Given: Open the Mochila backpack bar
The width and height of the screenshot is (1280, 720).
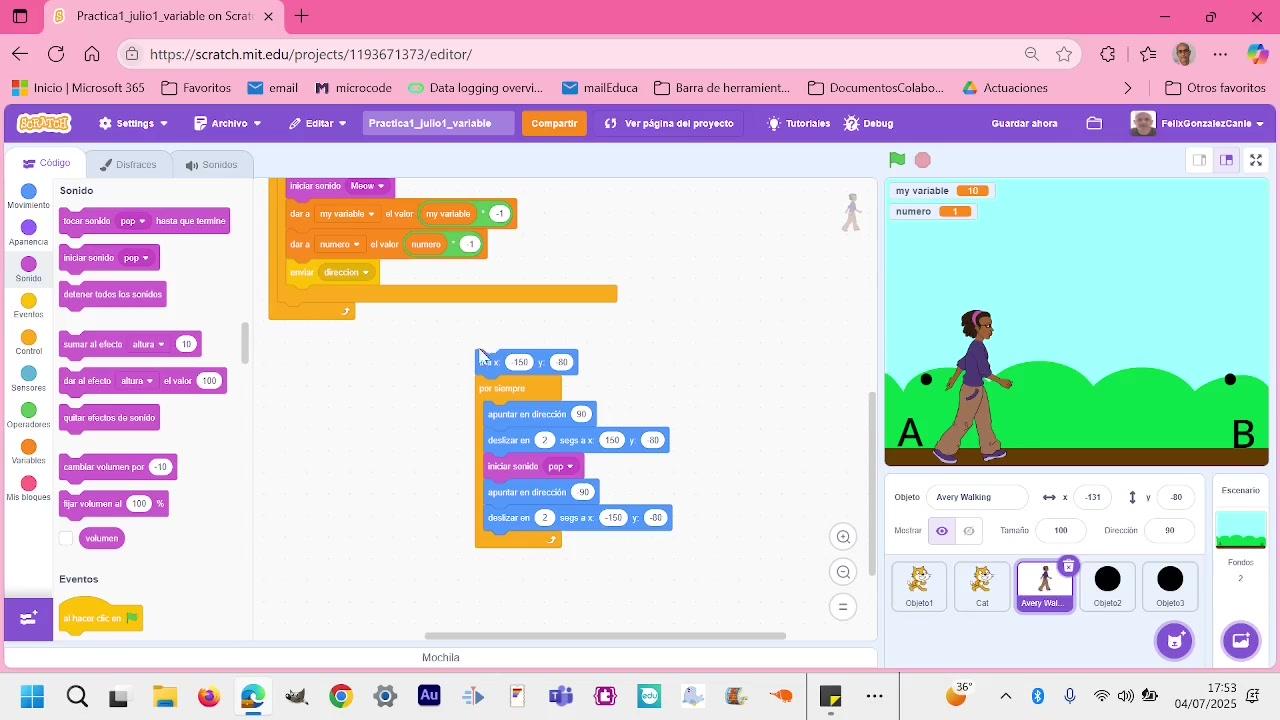Looking at the screenshot, I should click(441, 657).
